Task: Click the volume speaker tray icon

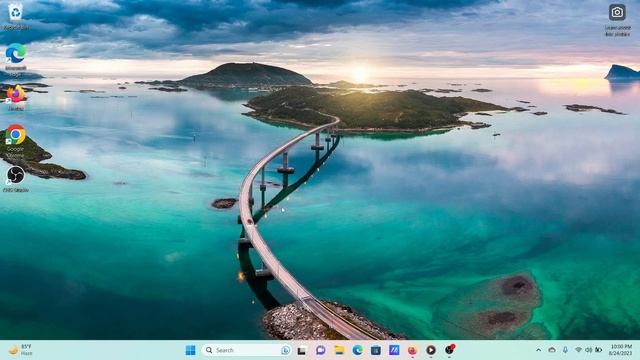Action: (589, 350)
